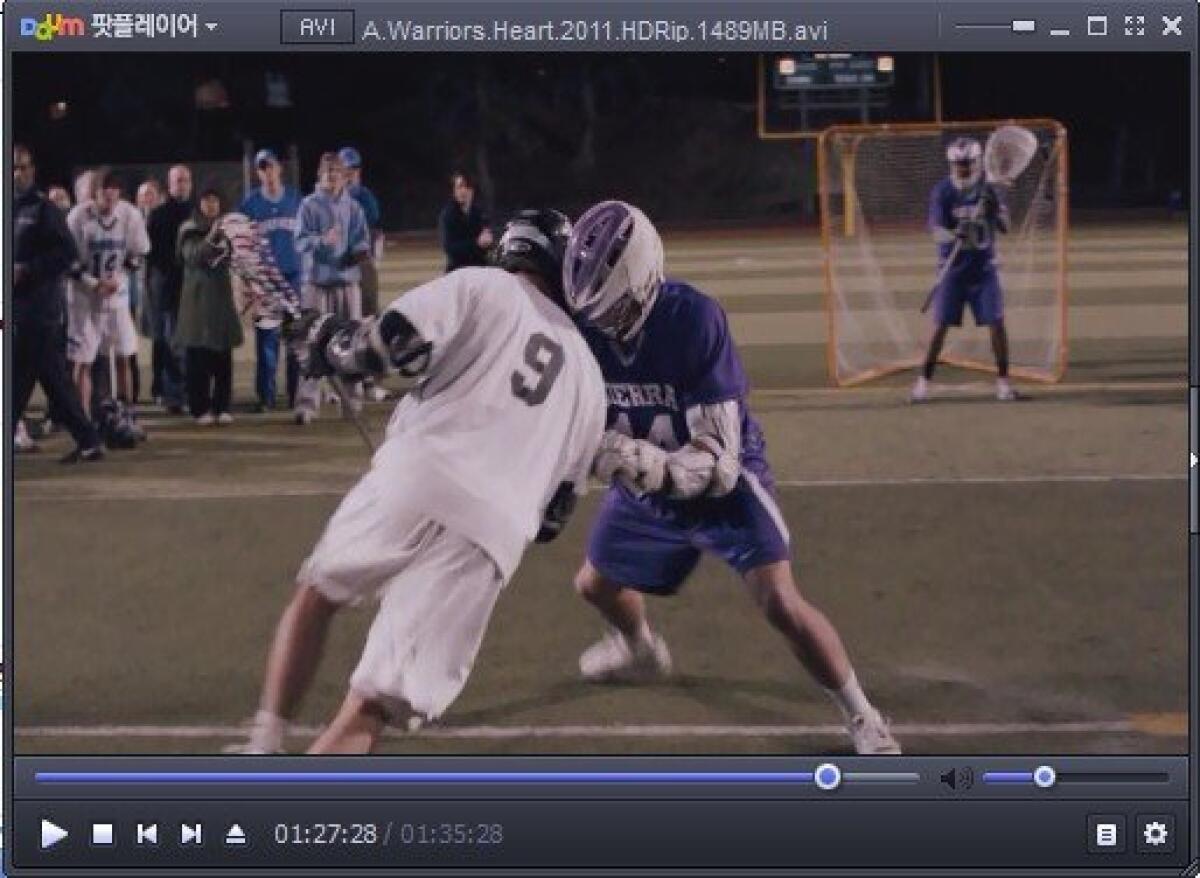Screen dimensions: 1200x878
Task: Open the settings gear
Action: (1155, 834)
